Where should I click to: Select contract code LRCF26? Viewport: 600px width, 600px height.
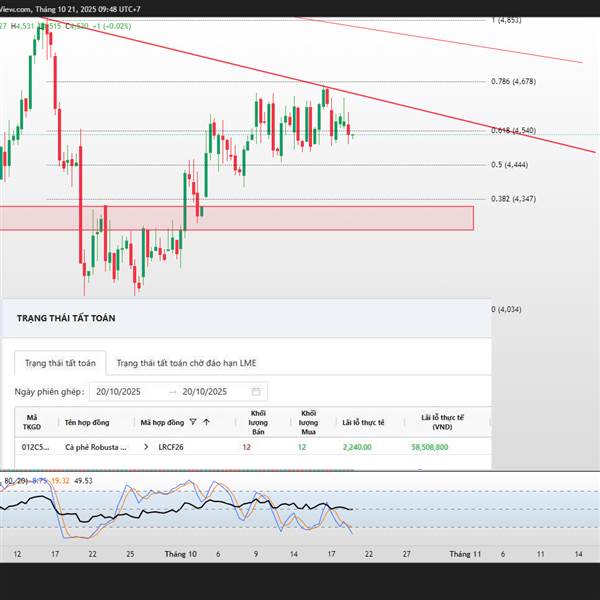[171, 447]
